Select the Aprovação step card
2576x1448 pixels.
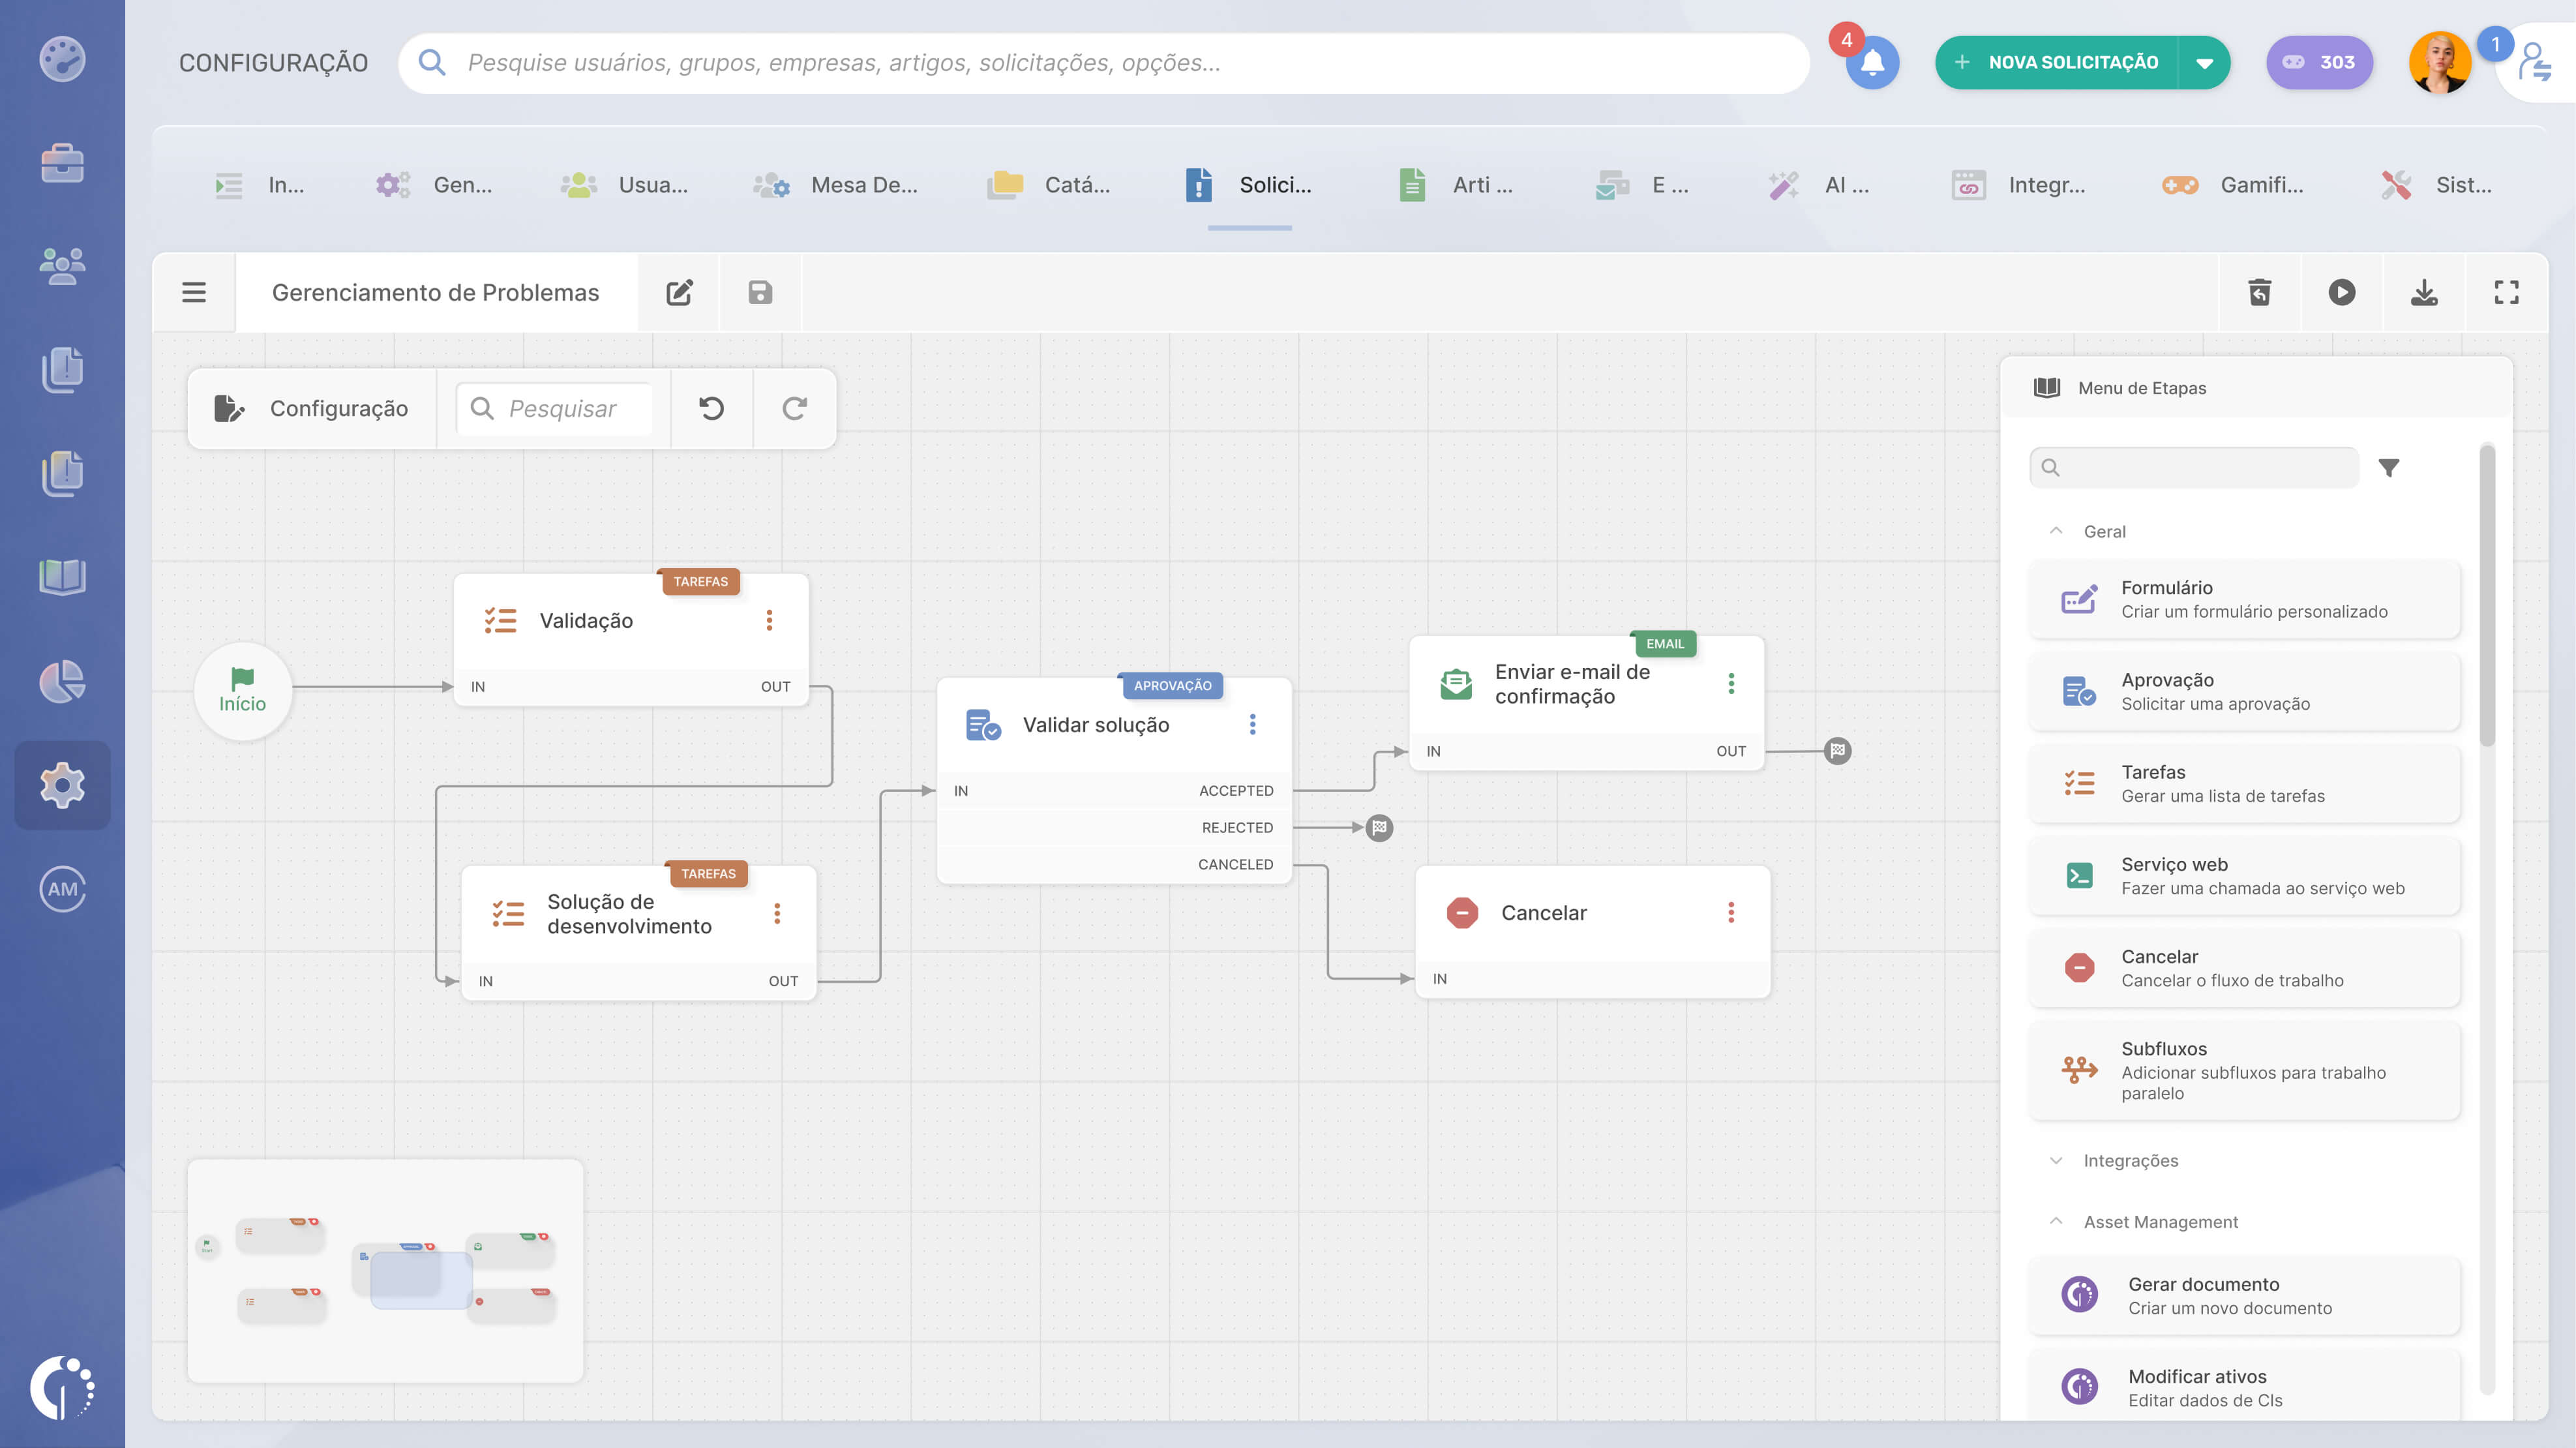tap(2244, 691)
